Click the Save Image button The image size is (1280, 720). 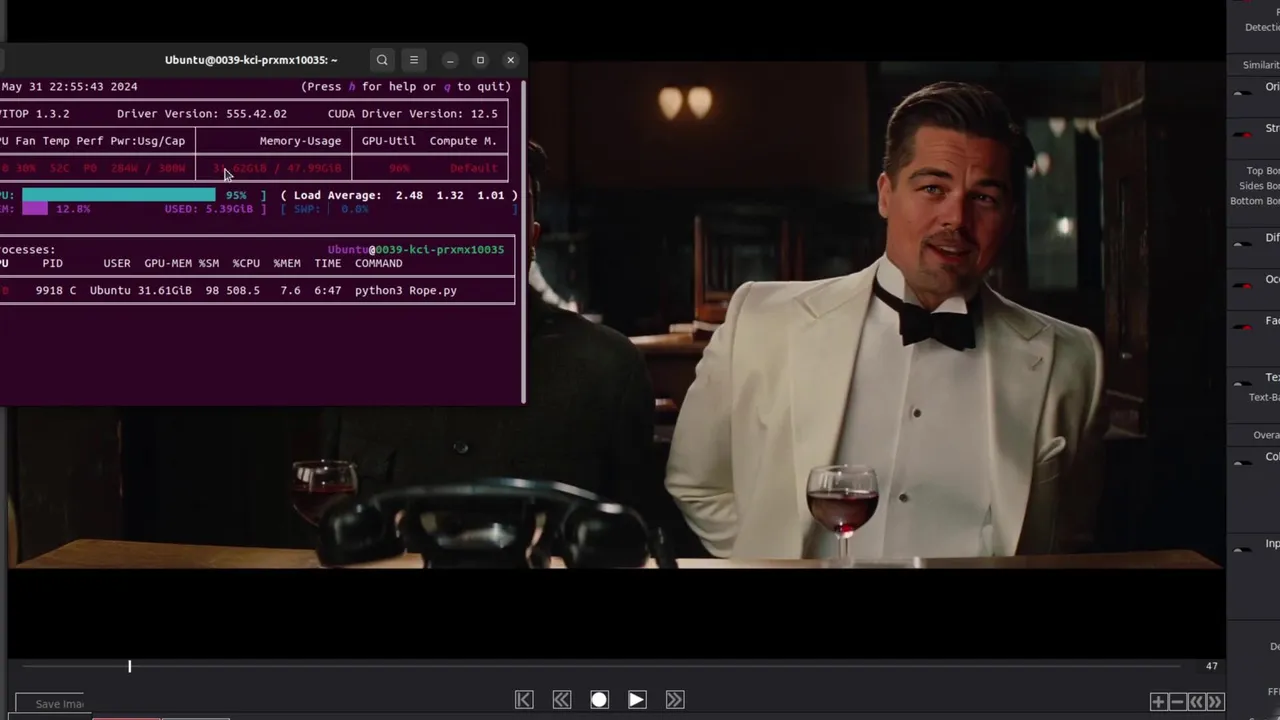[50, 704]
